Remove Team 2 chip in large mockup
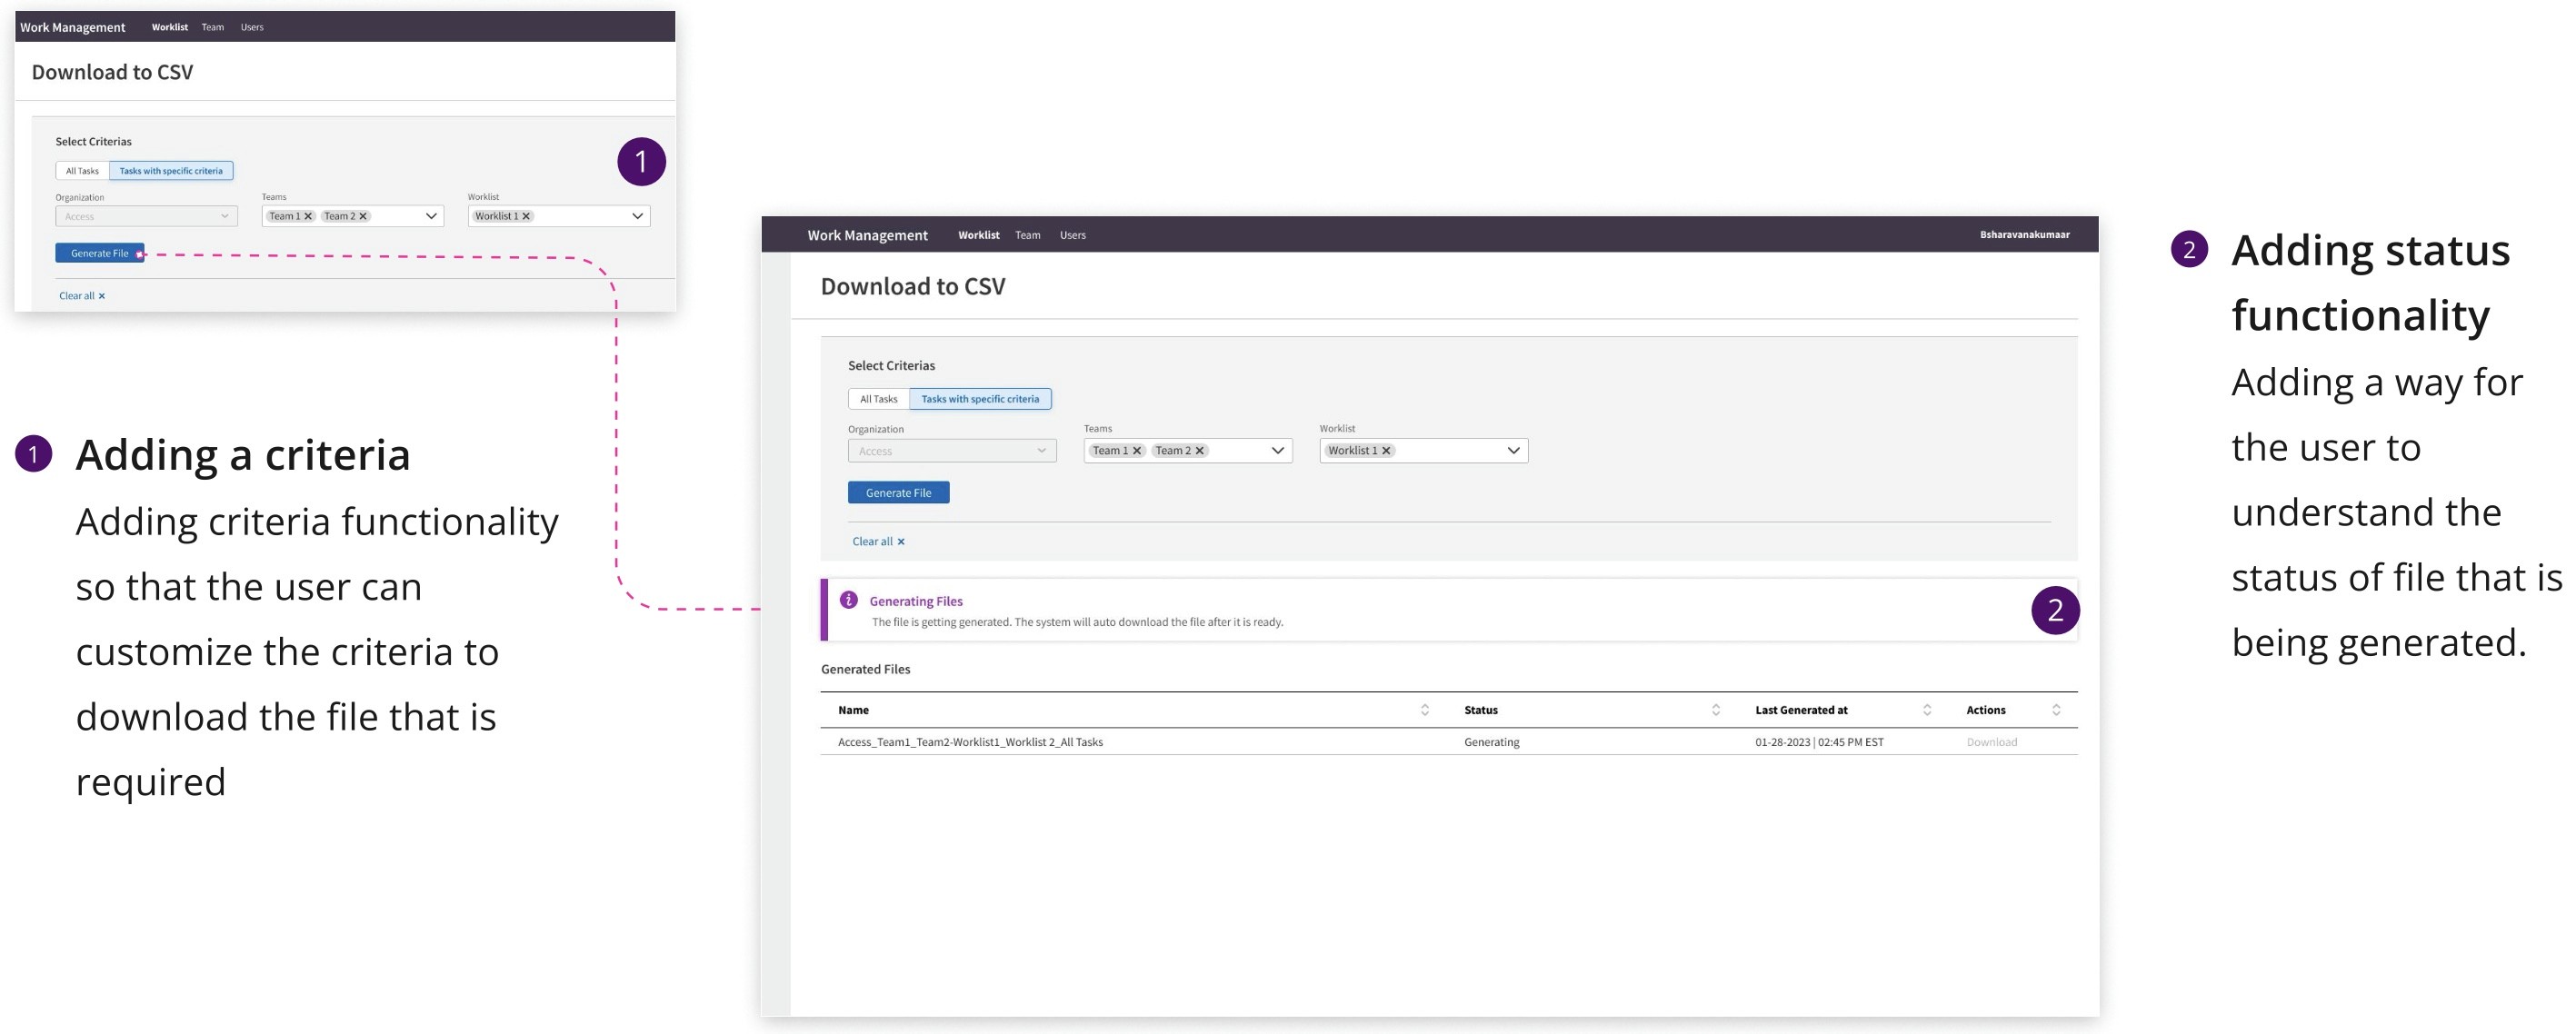This screenshot has height=1034, width=2576. click(x=1199, y=451)
